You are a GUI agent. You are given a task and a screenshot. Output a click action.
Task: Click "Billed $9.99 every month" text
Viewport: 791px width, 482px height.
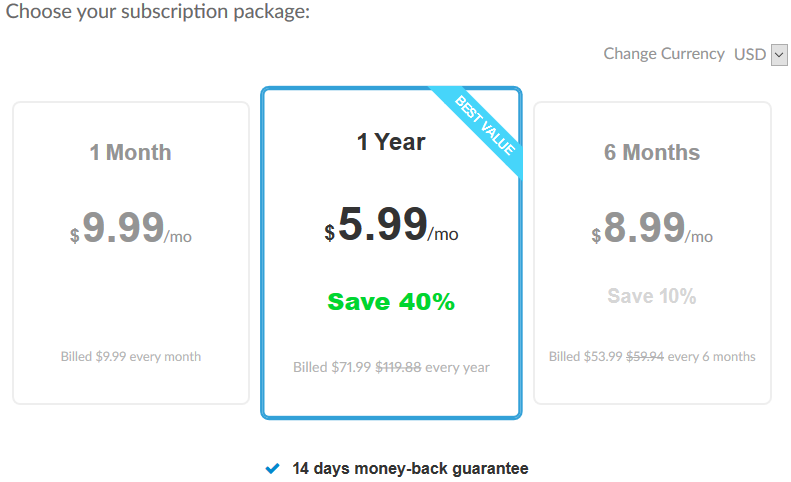130,357
